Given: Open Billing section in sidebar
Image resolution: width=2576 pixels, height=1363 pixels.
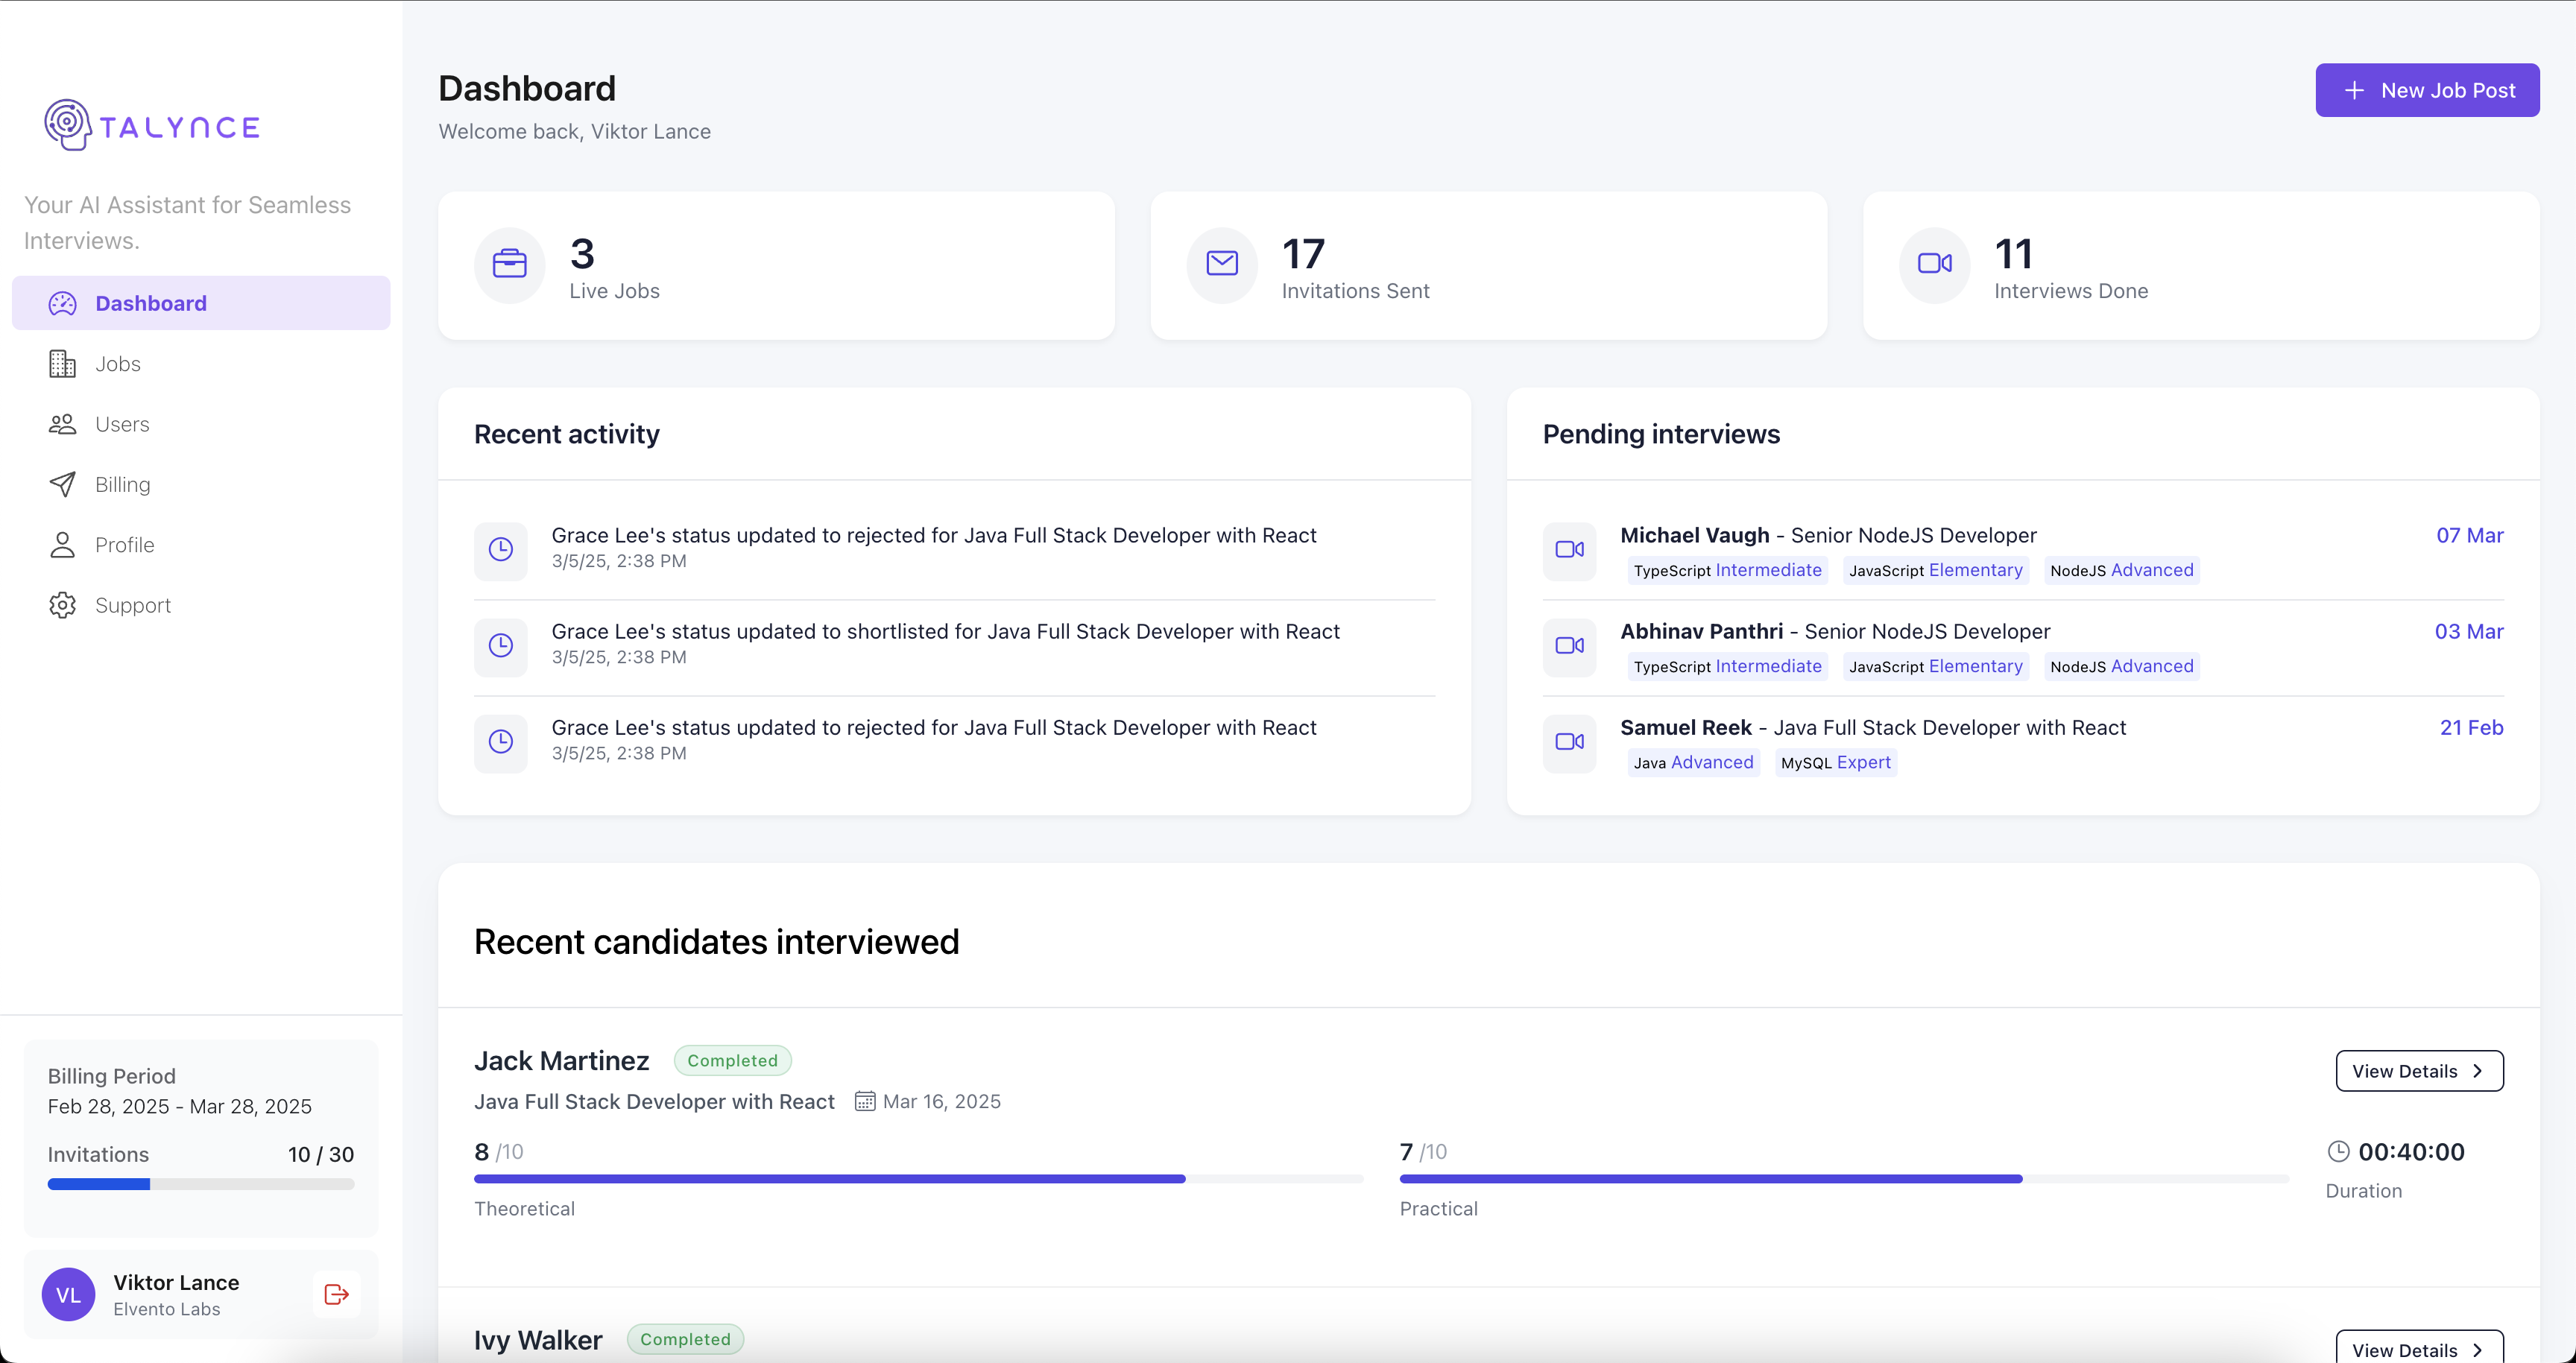Looking at the screenshot, I should click(x=122, y=485).
